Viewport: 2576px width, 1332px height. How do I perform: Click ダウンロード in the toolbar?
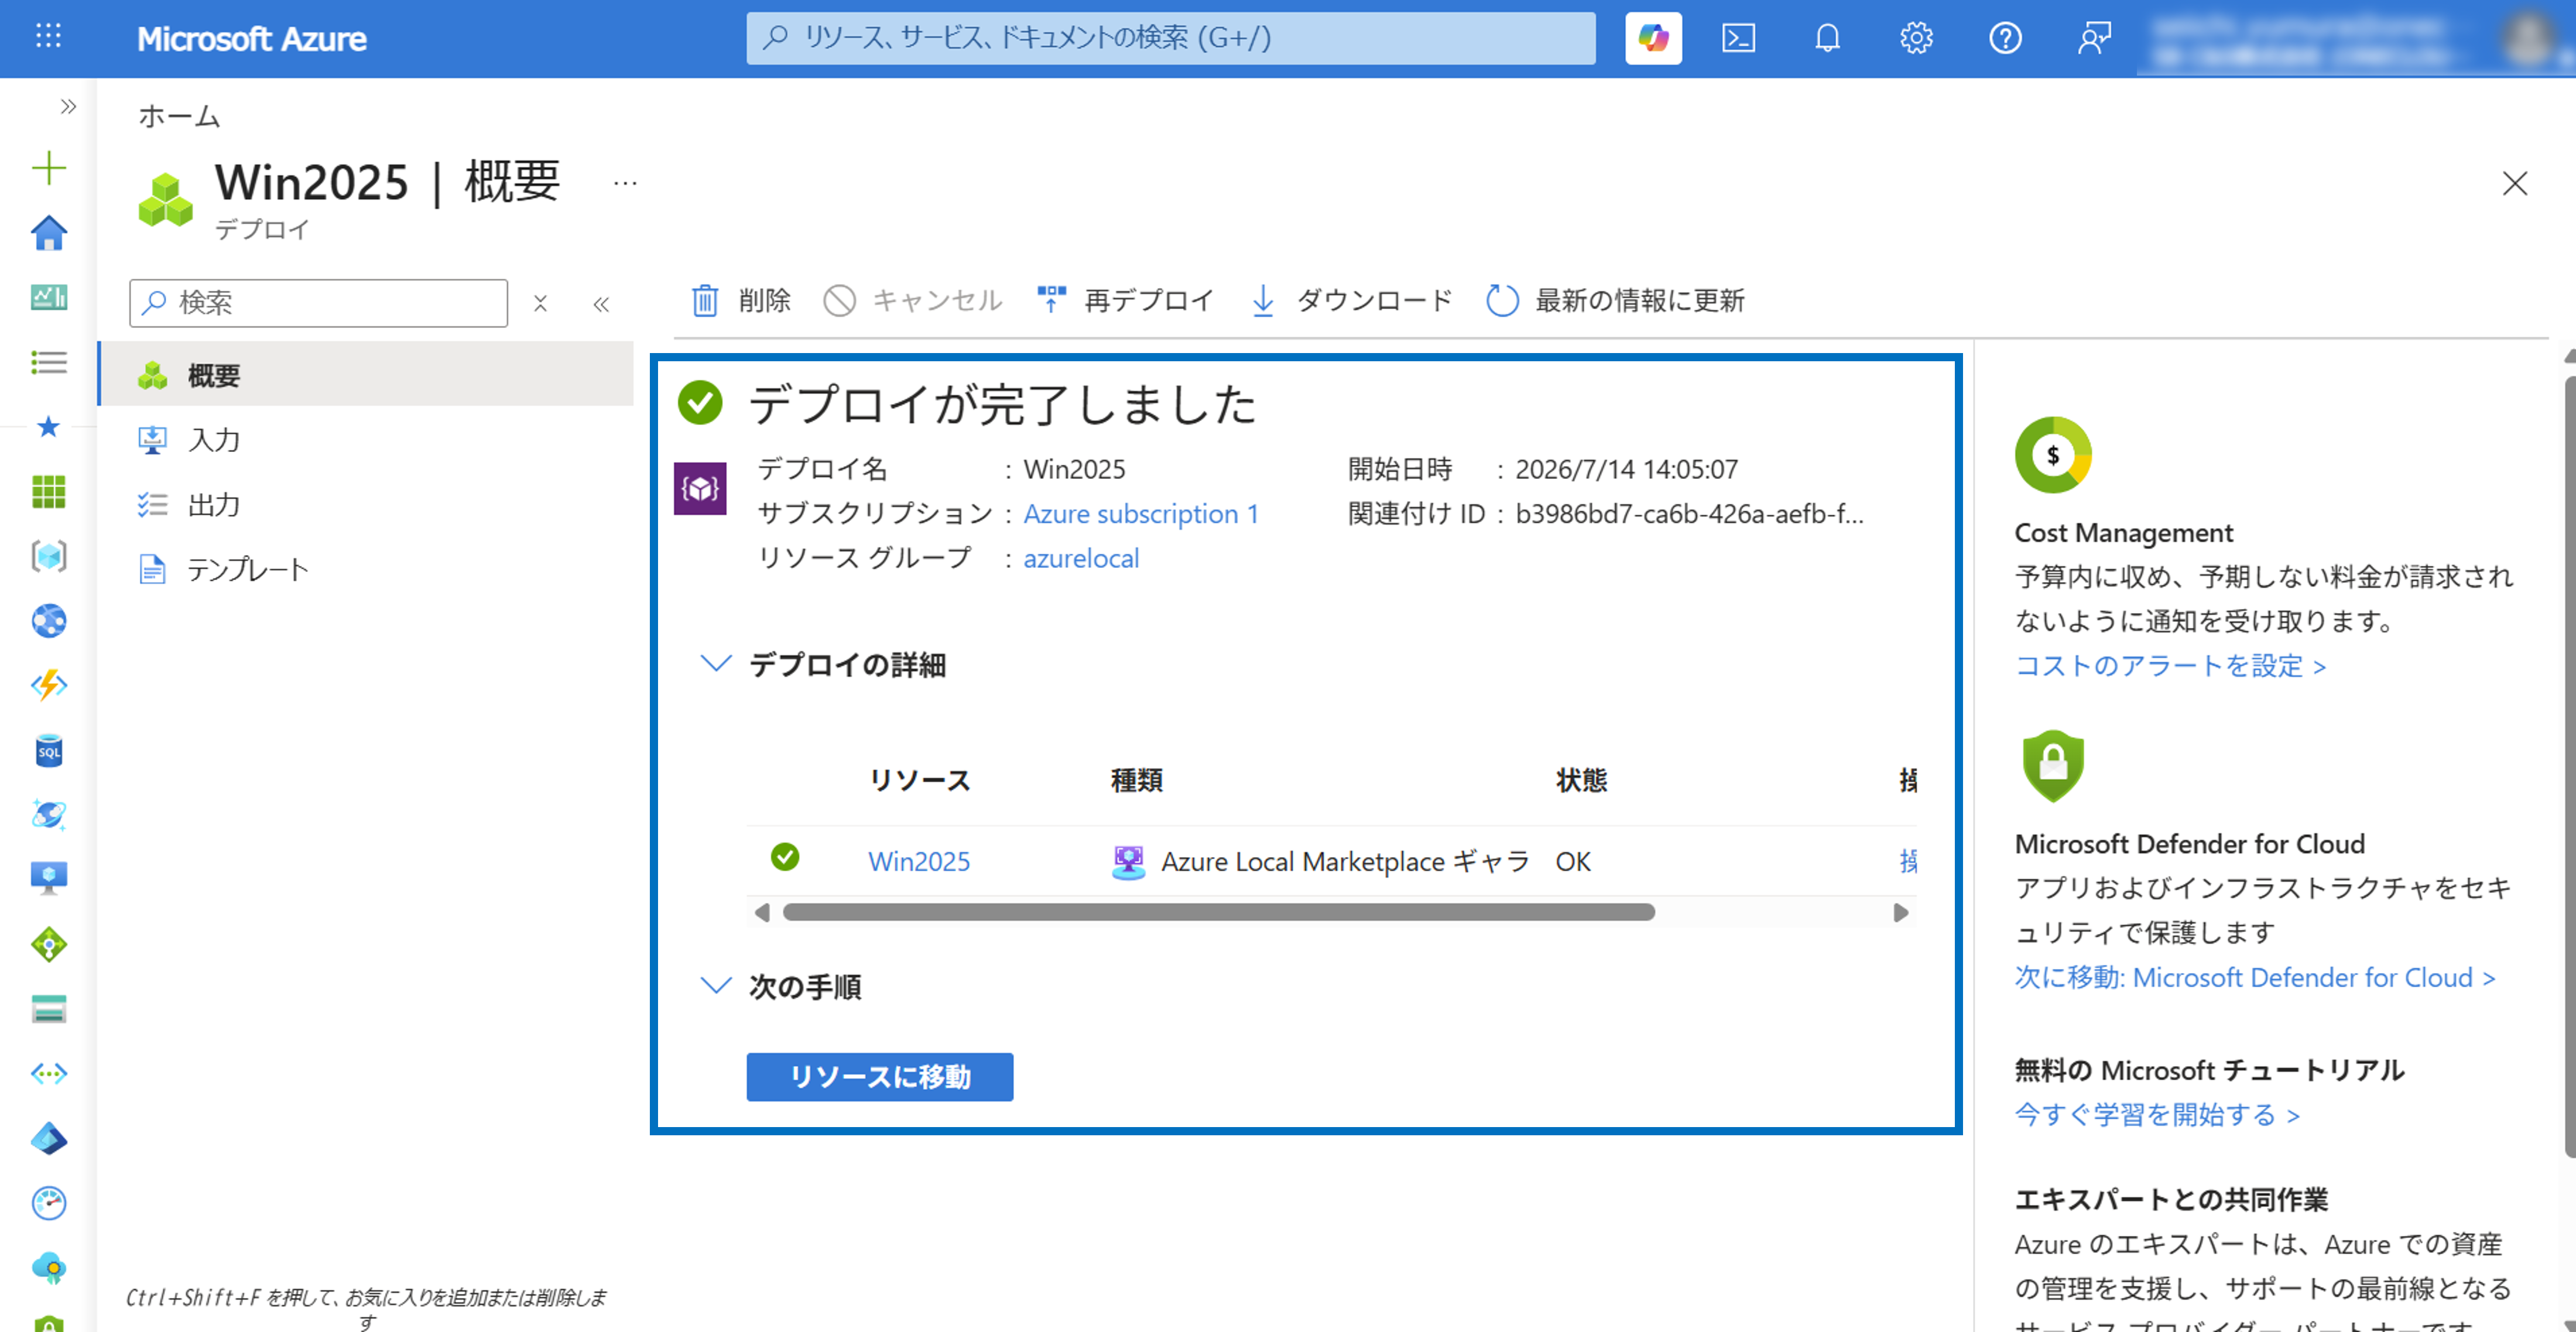pyautogui.click(x=1351, y=300)
